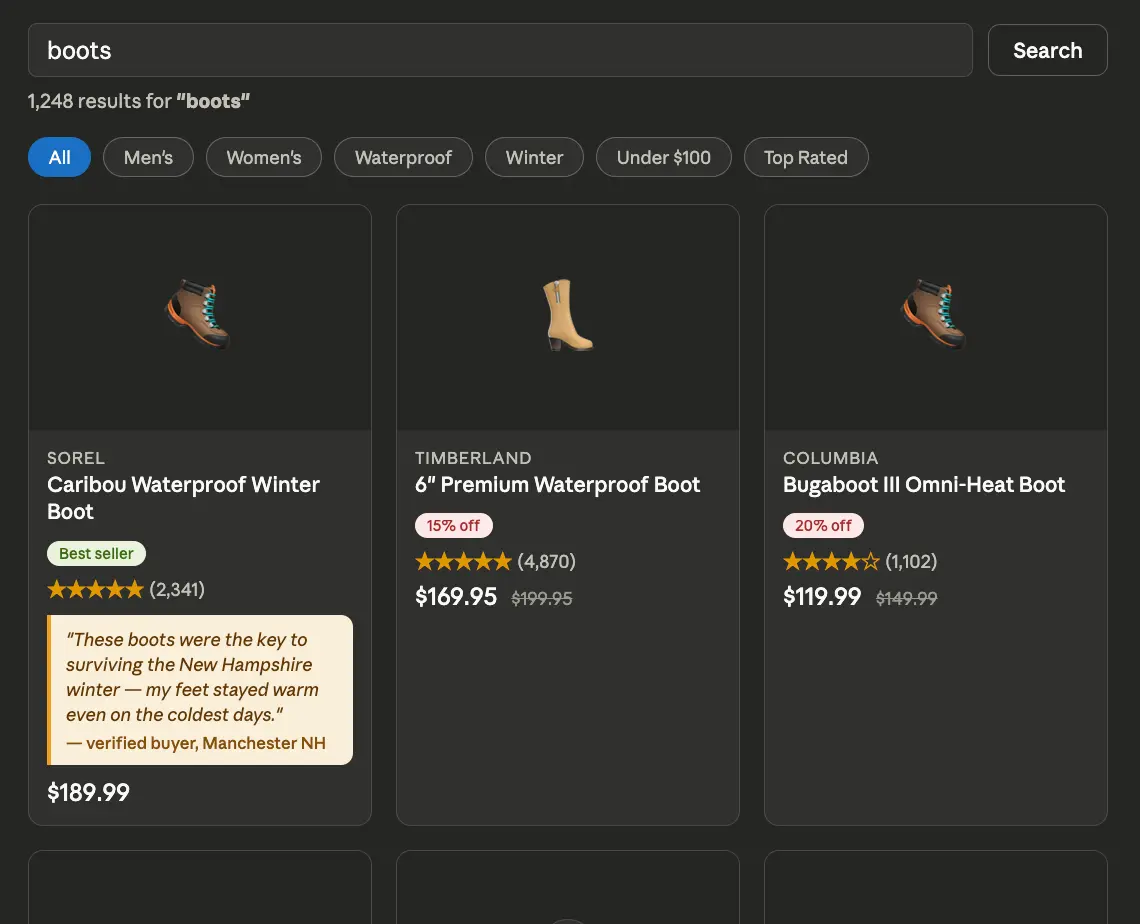Apply the Waterproof filter chip

404,157
